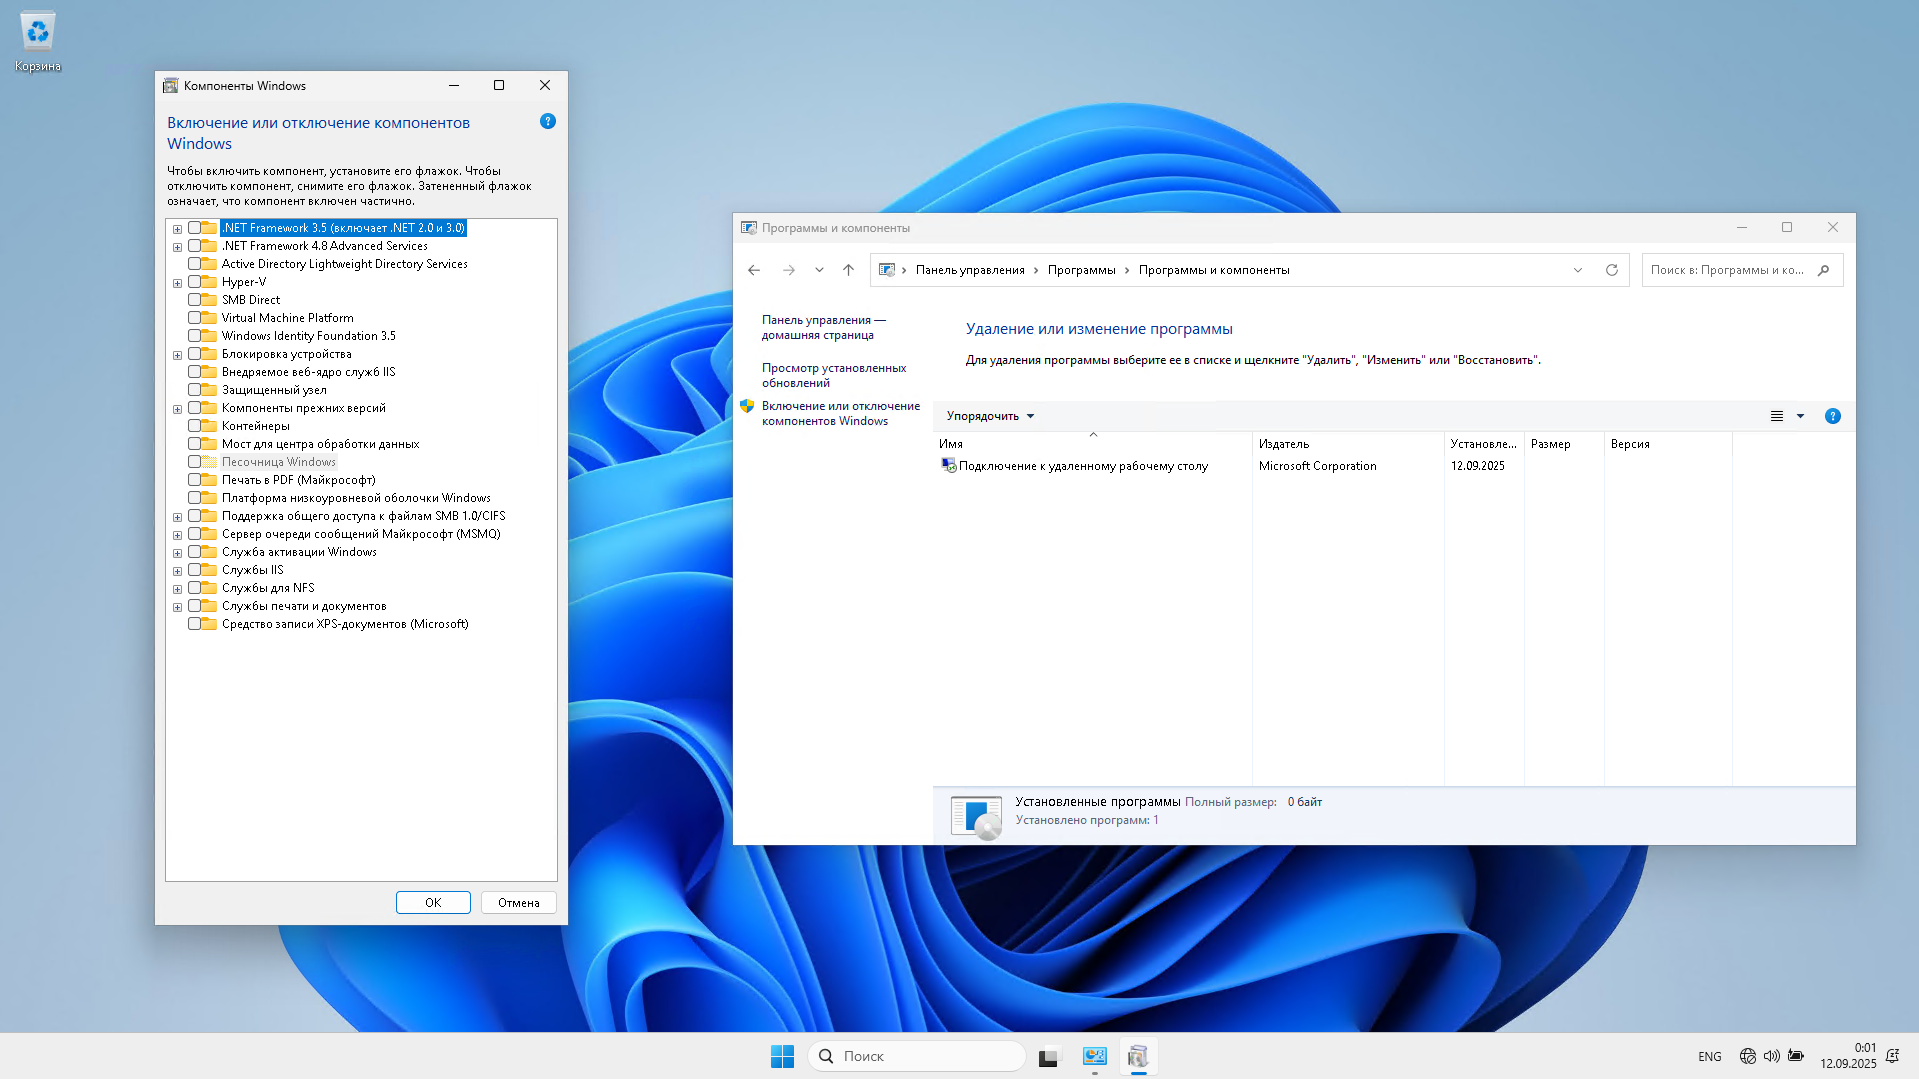Image resolution: width=1919 pixels, height=1079 pixels.
Task: Go up one level in Programs window
Action: [848, 270]
